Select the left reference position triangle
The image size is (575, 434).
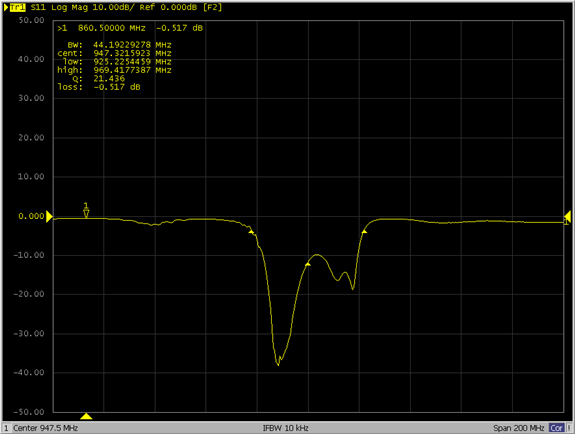tap(50, 216)
